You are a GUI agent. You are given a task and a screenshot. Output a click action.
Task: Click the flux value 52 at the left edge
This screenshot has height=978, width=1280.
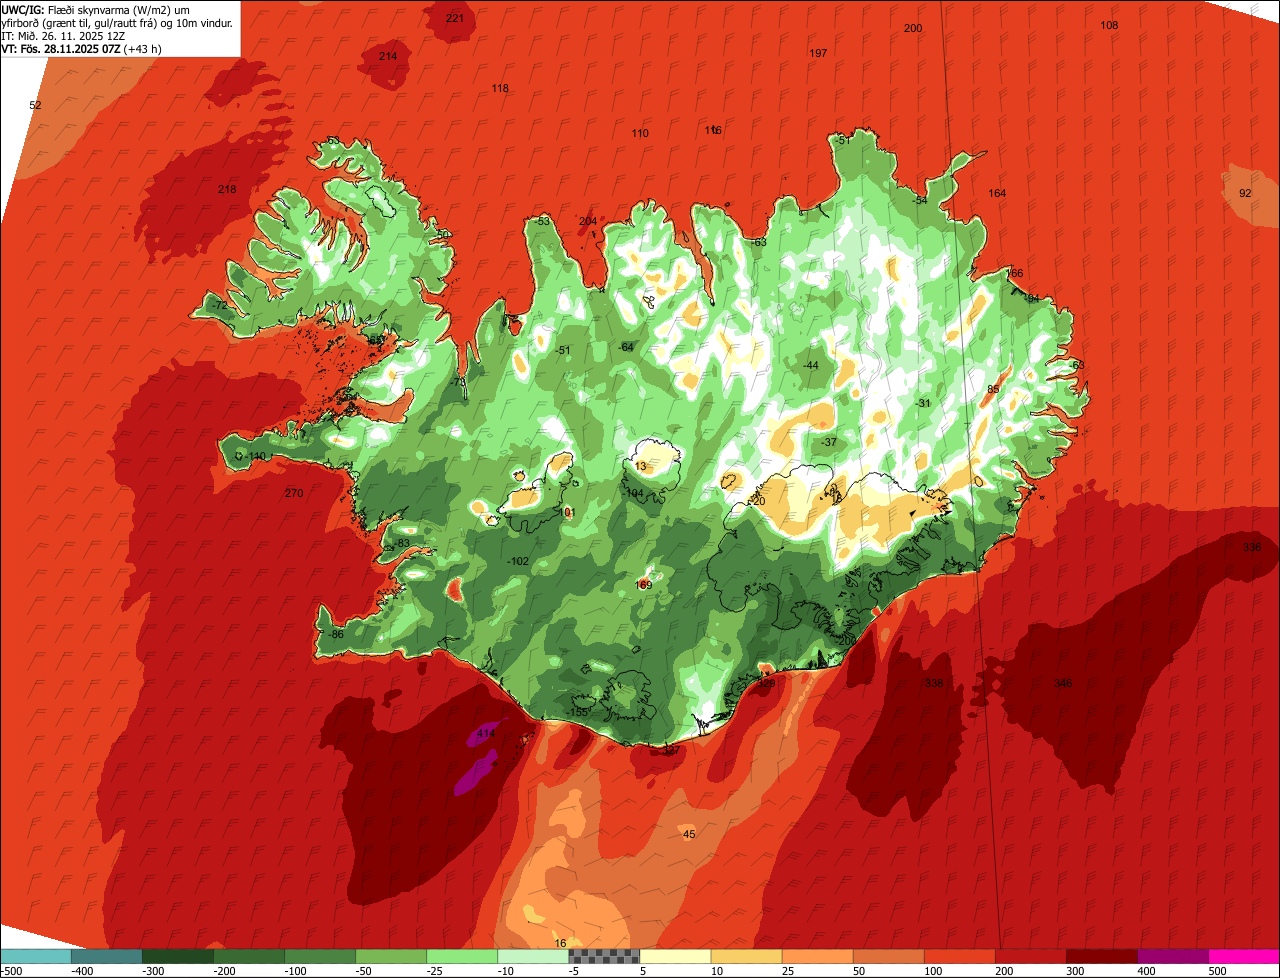[35, 105]
